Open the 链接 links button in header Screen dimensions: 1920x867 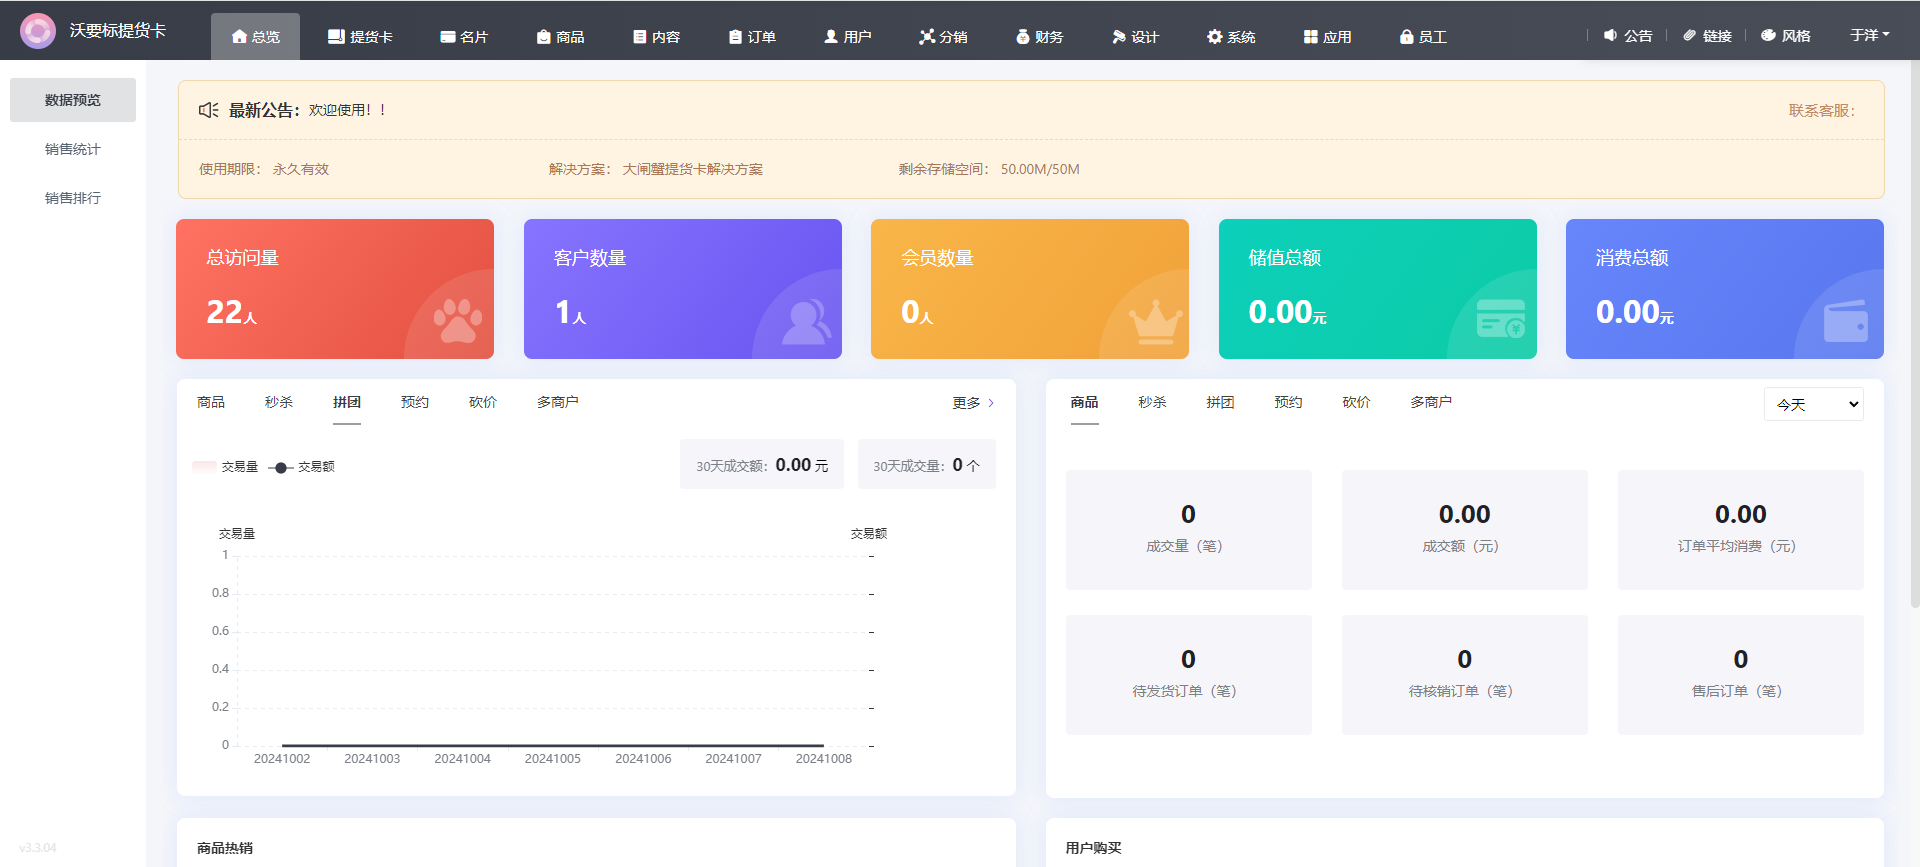(x=1707, y=36)
